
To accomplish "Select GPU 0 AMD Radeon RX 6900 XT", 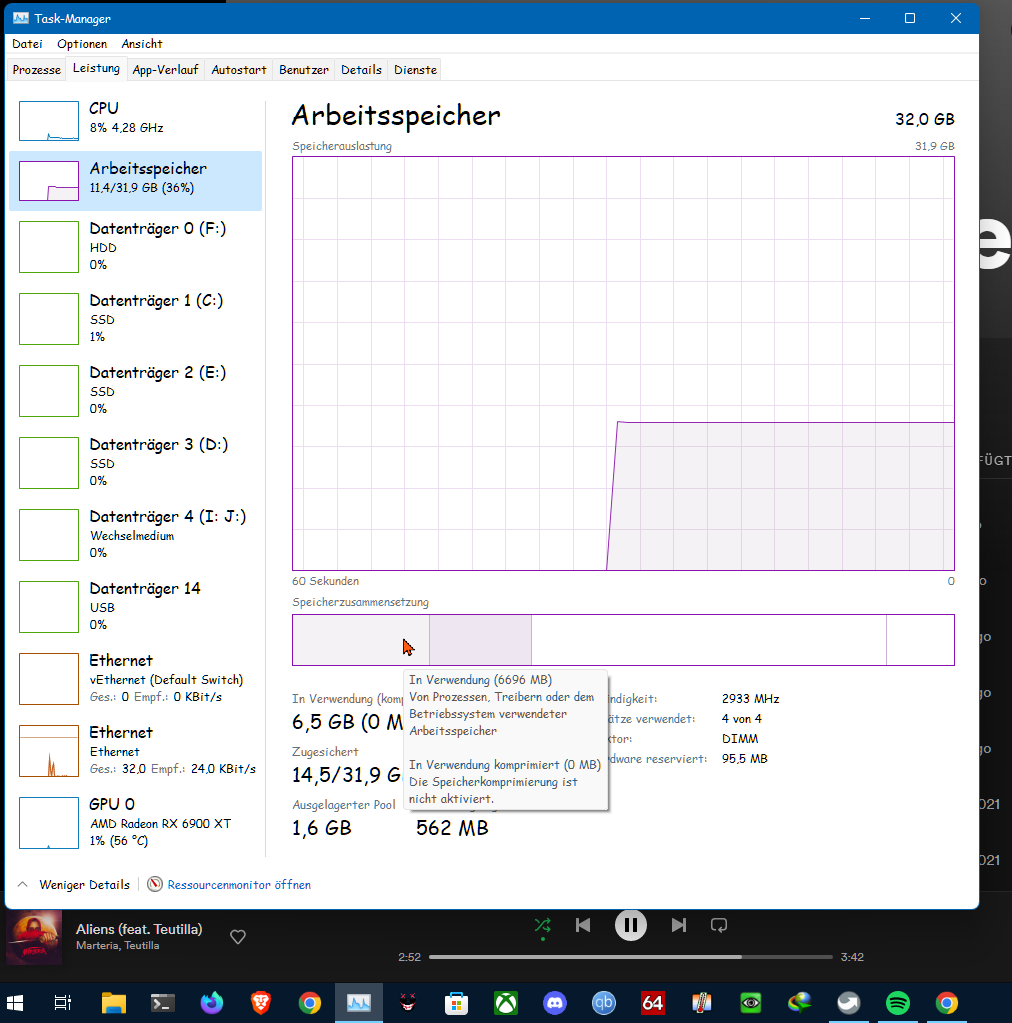I will point(136,822).
